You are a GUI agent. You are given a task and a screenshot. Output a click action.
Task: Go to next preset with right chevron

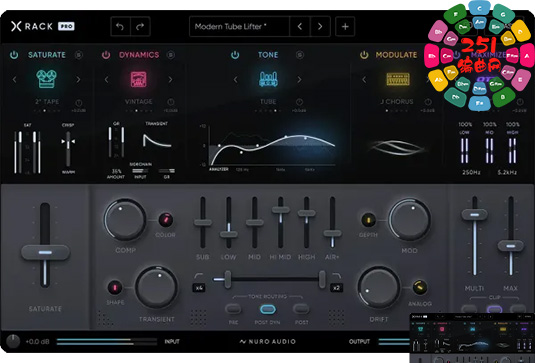(x=320, y=26)
